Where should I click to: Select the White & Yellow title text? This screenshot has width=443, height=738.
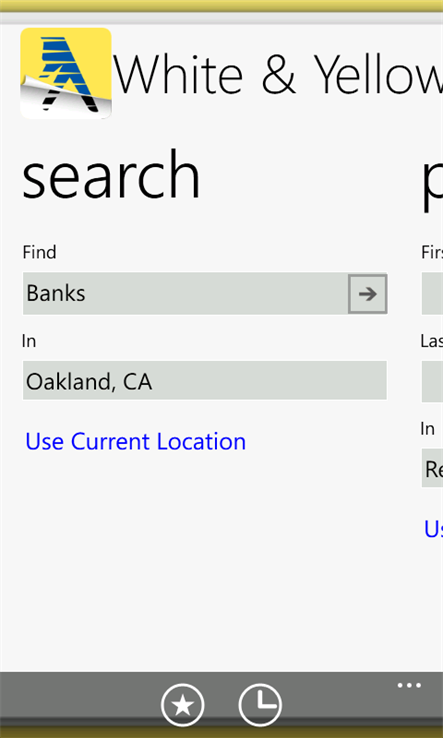pos(278,74)
